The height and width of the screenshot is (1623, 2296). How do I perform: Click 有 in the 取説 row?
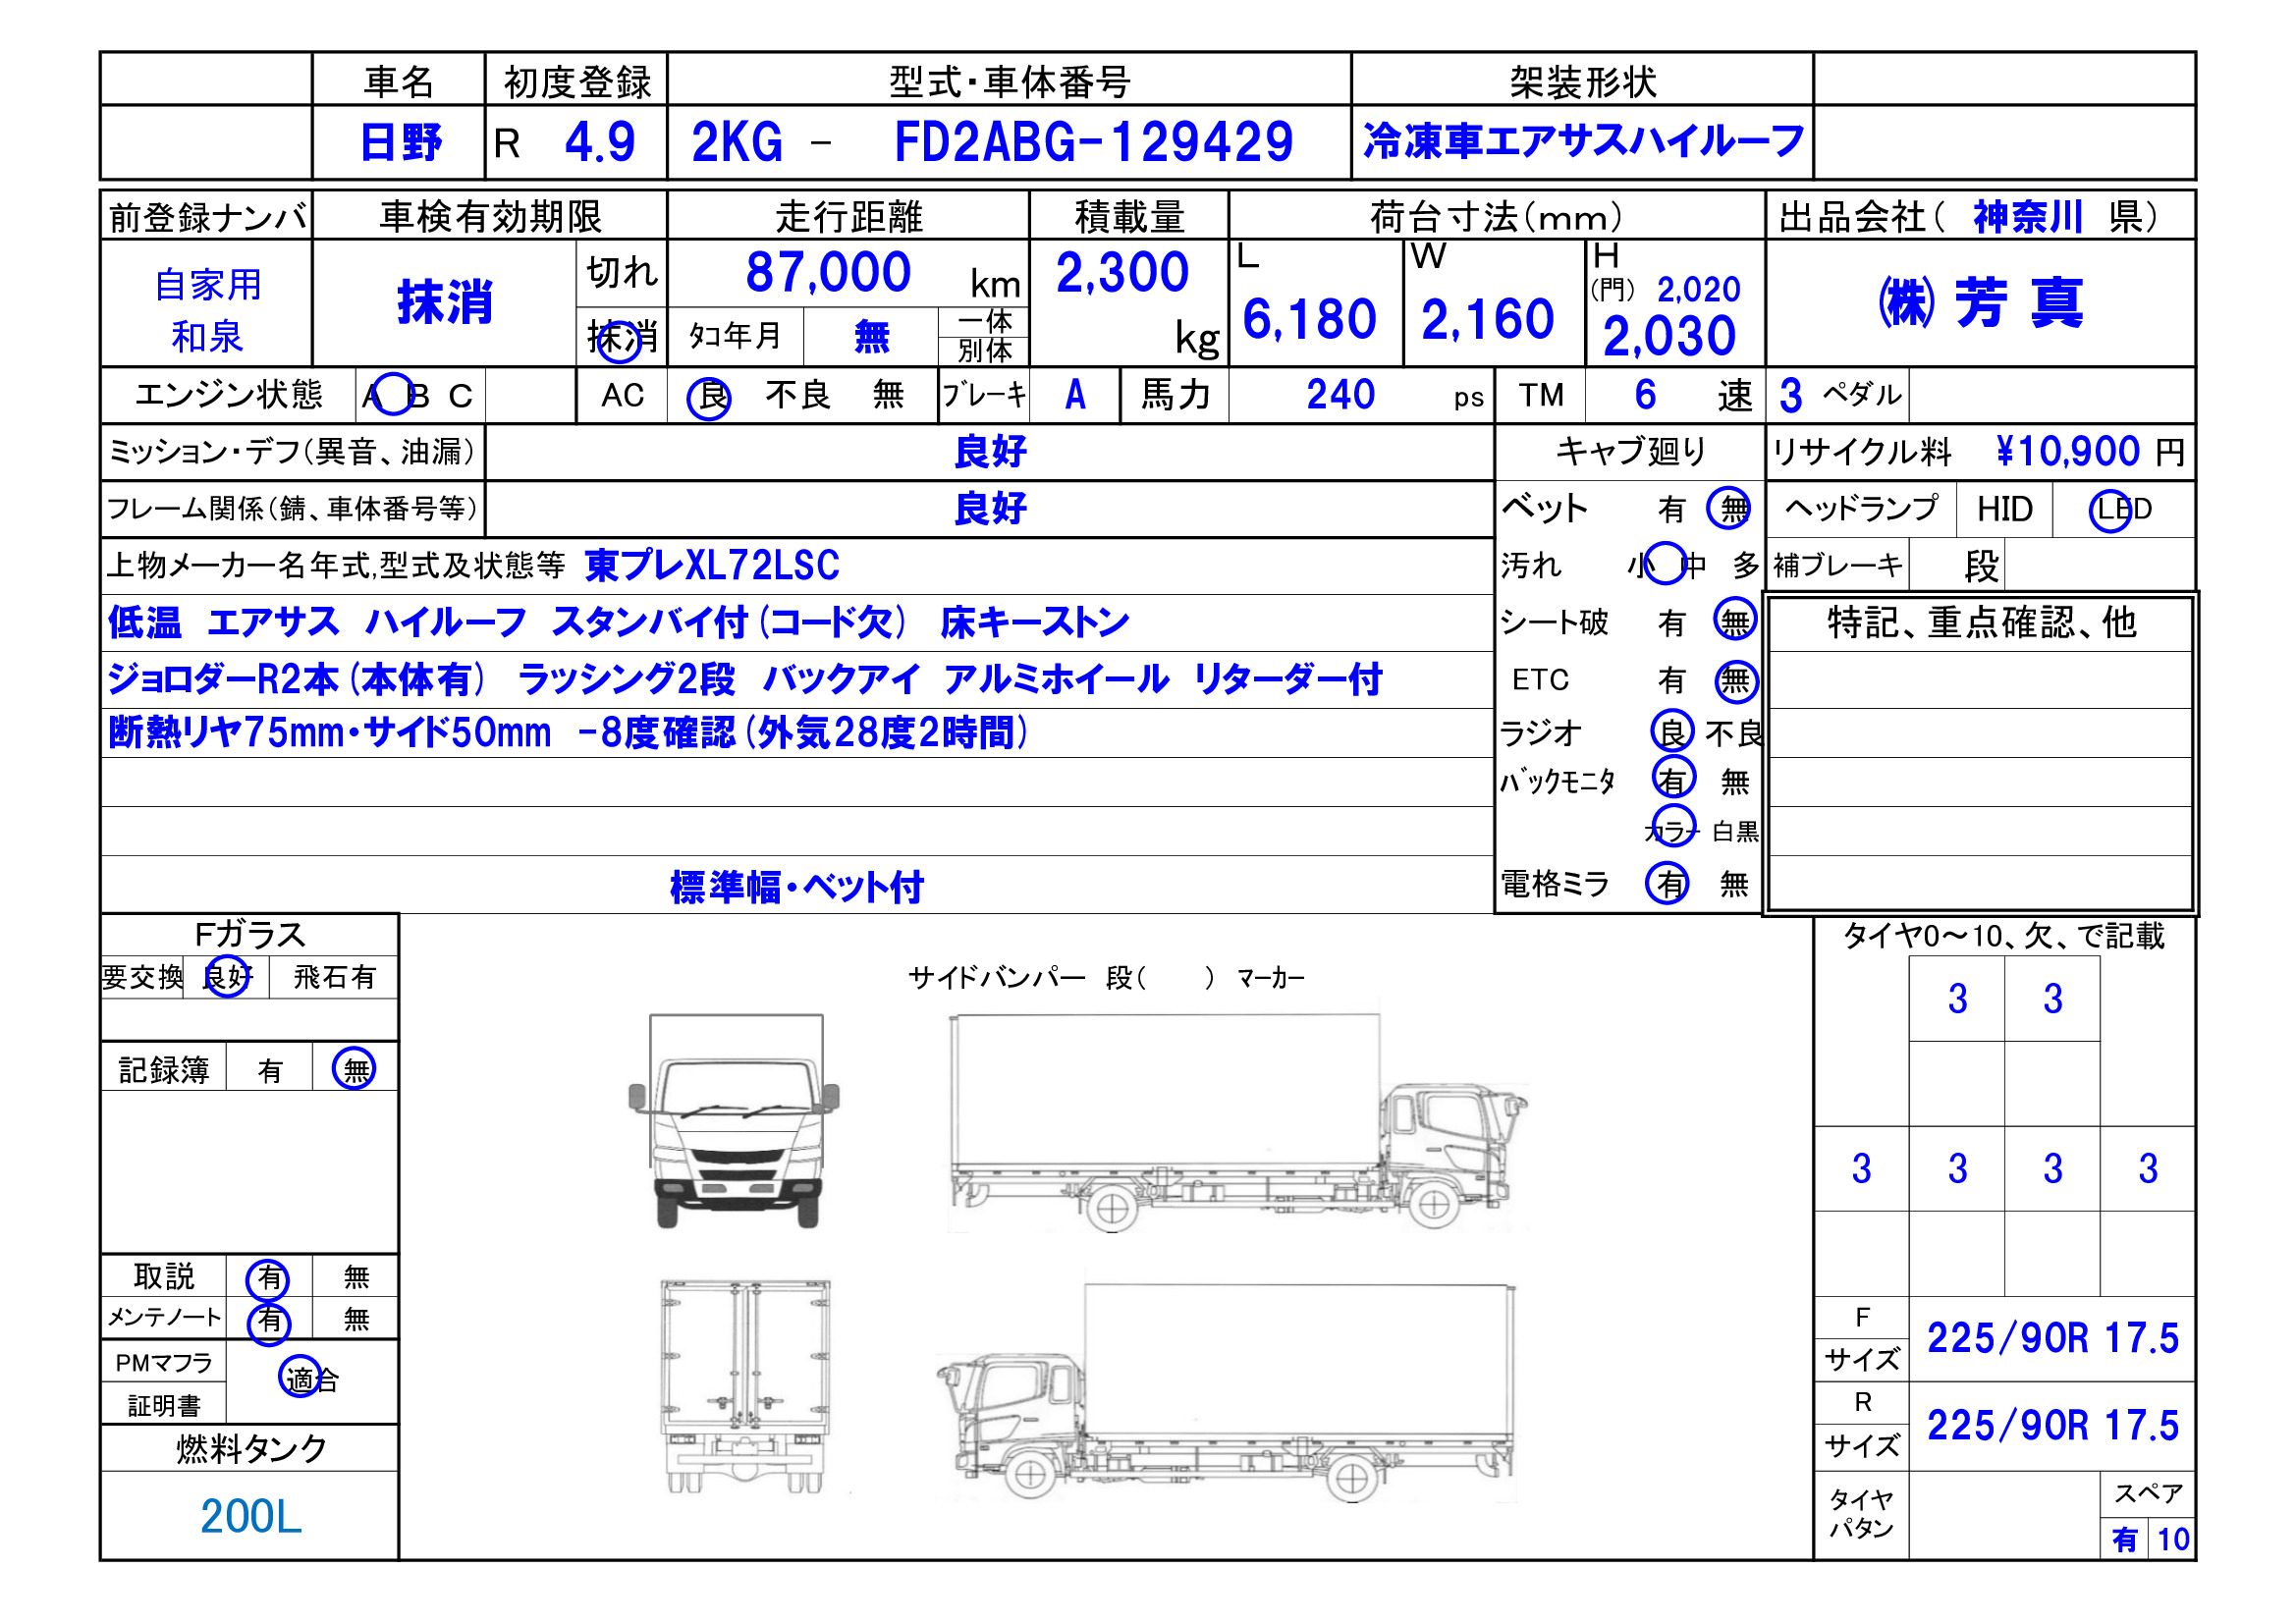coord(268,1278)
